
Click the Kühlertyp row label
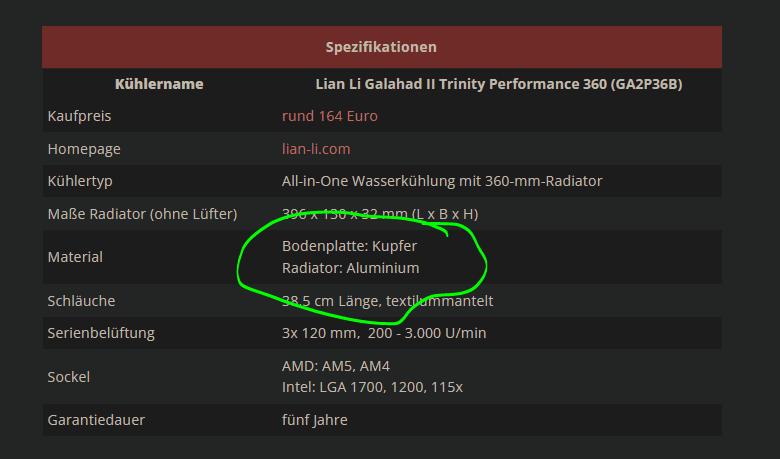click(x=80, y=181)
